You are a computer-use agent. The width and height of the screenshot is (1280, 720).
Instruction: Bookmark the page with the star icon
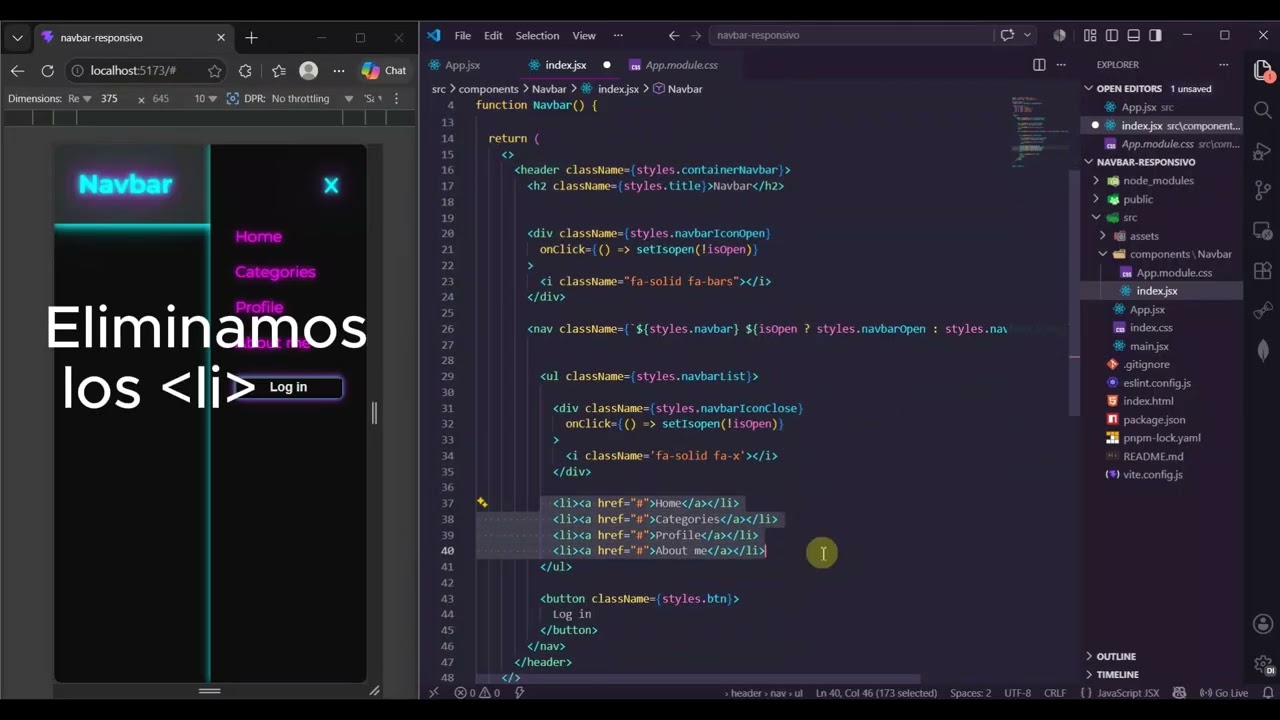pos(214,71)
